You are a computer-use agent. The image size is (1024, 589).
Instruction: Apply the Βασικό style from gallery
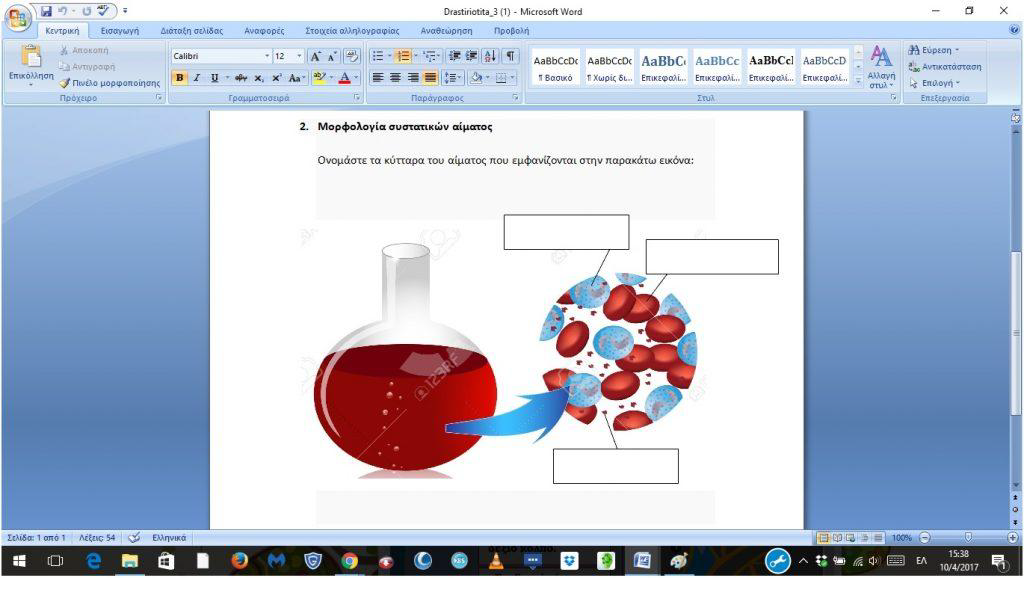555,68
